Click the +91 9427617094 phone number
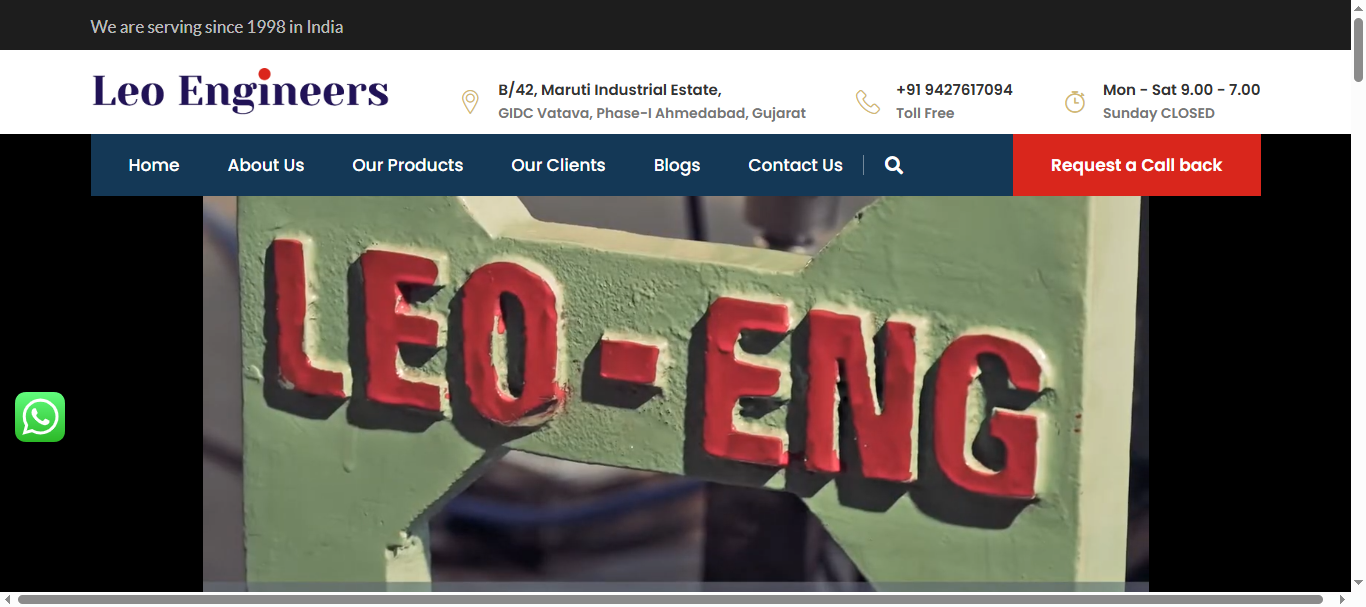The image size is (1366, 607). click(x=954, y=90)
